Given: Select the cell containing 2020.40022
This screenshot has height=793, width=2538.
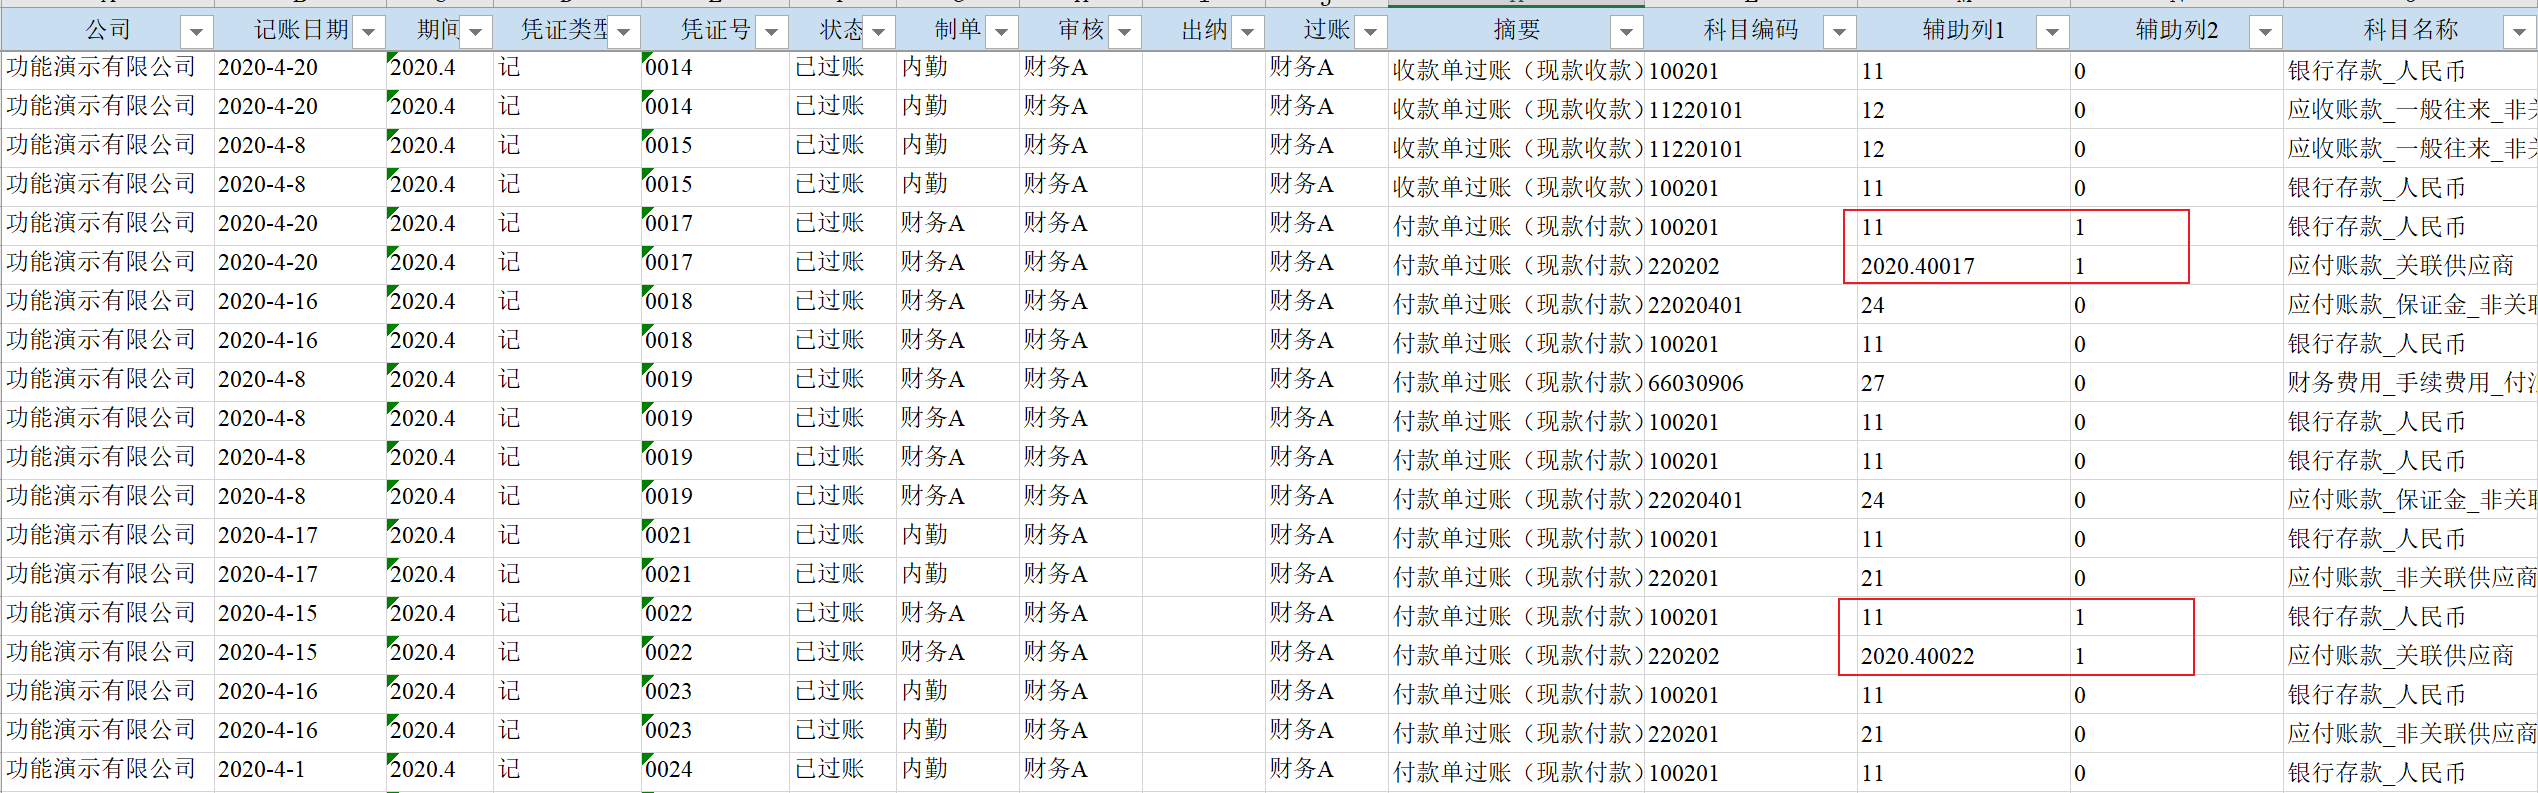Looking at the screenshot, I should (1960, 656).
